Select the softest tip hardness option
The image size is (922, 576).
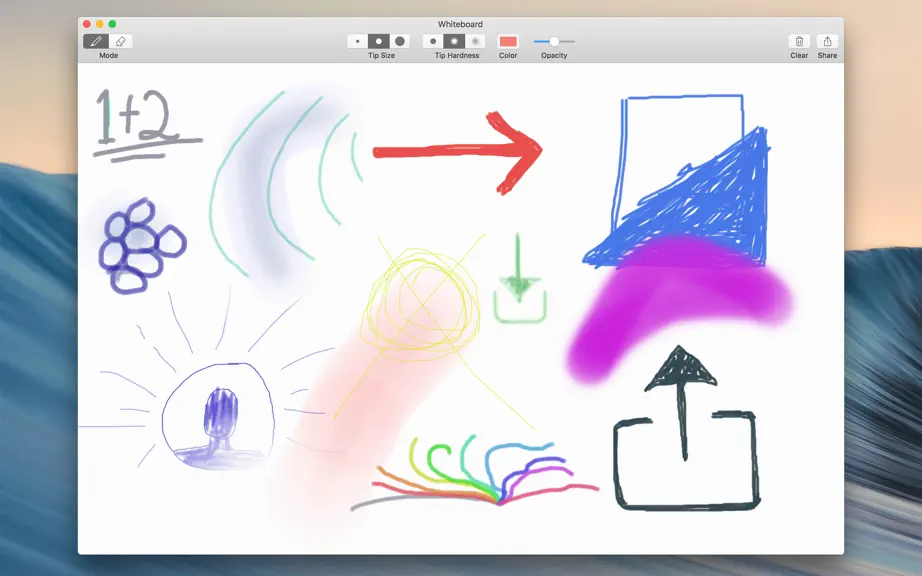tap(475, 41)
